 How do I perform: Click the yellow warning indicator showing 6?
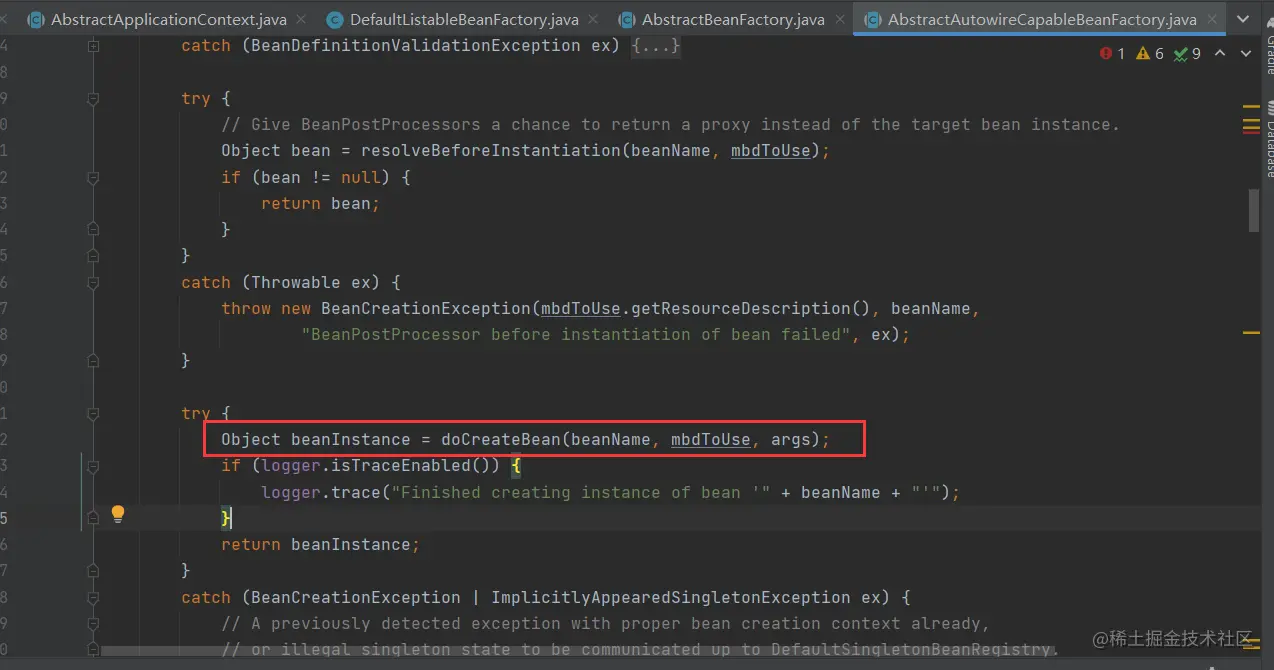pyautogui.click(x=1150, y=53)
